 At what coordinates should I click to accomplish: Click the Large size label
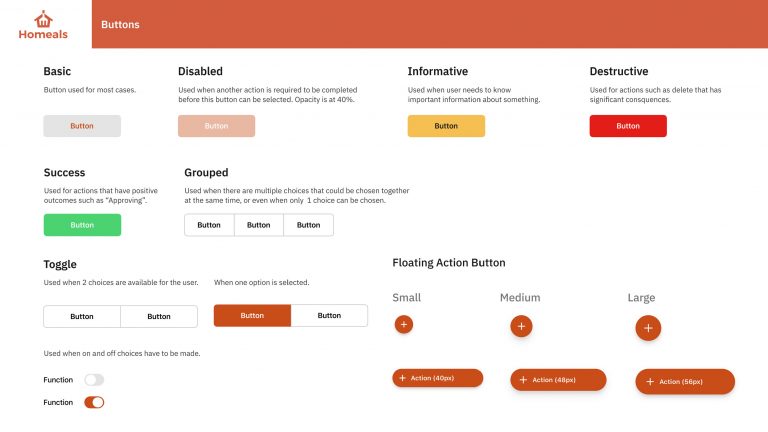click(x=641, y=298)
